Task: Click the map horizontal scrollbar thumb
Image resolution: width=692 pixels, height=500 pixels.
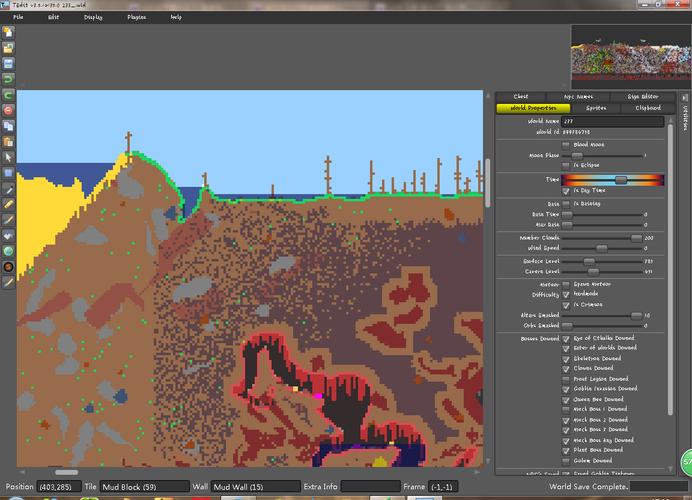Action: tap(66, 472)
